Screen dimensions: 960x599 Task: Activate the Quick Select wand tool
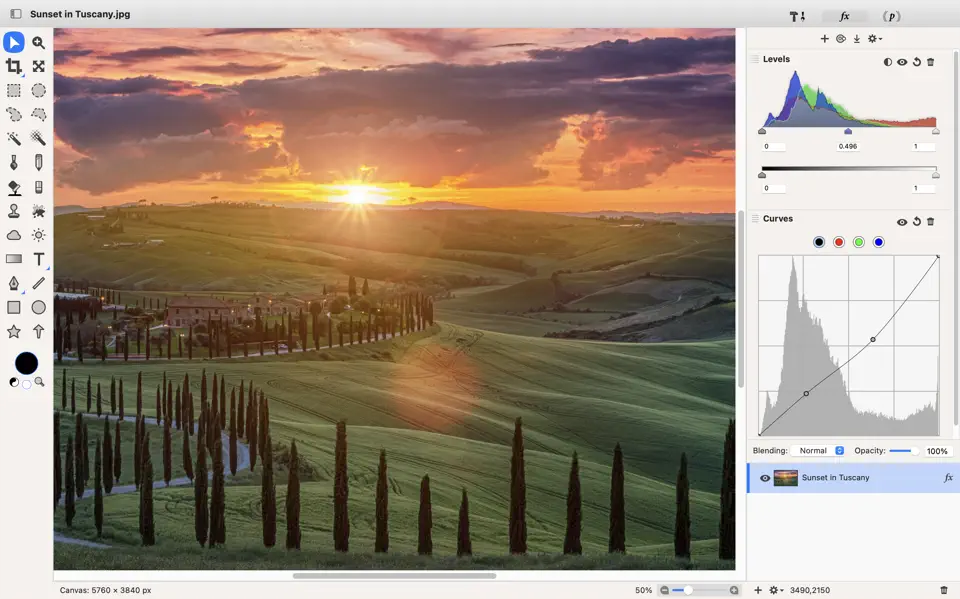[x=39, y=138]
